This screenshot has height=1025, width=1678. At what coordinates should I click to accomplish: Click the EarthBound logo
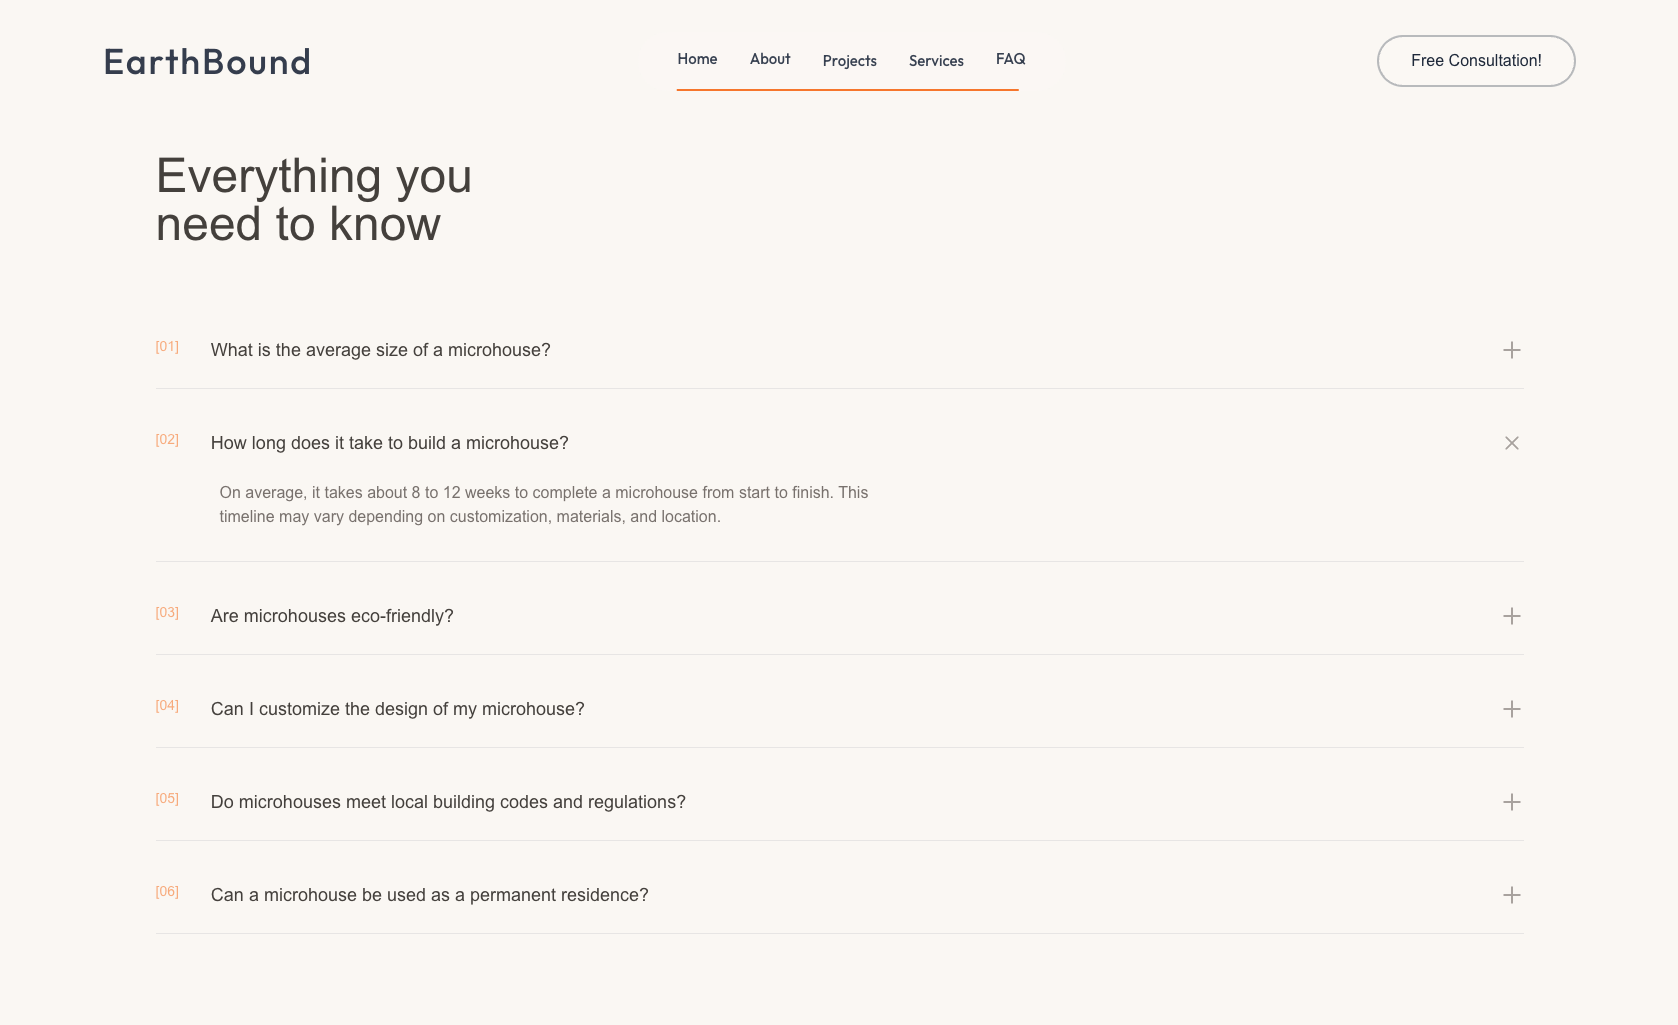[207, 62]
